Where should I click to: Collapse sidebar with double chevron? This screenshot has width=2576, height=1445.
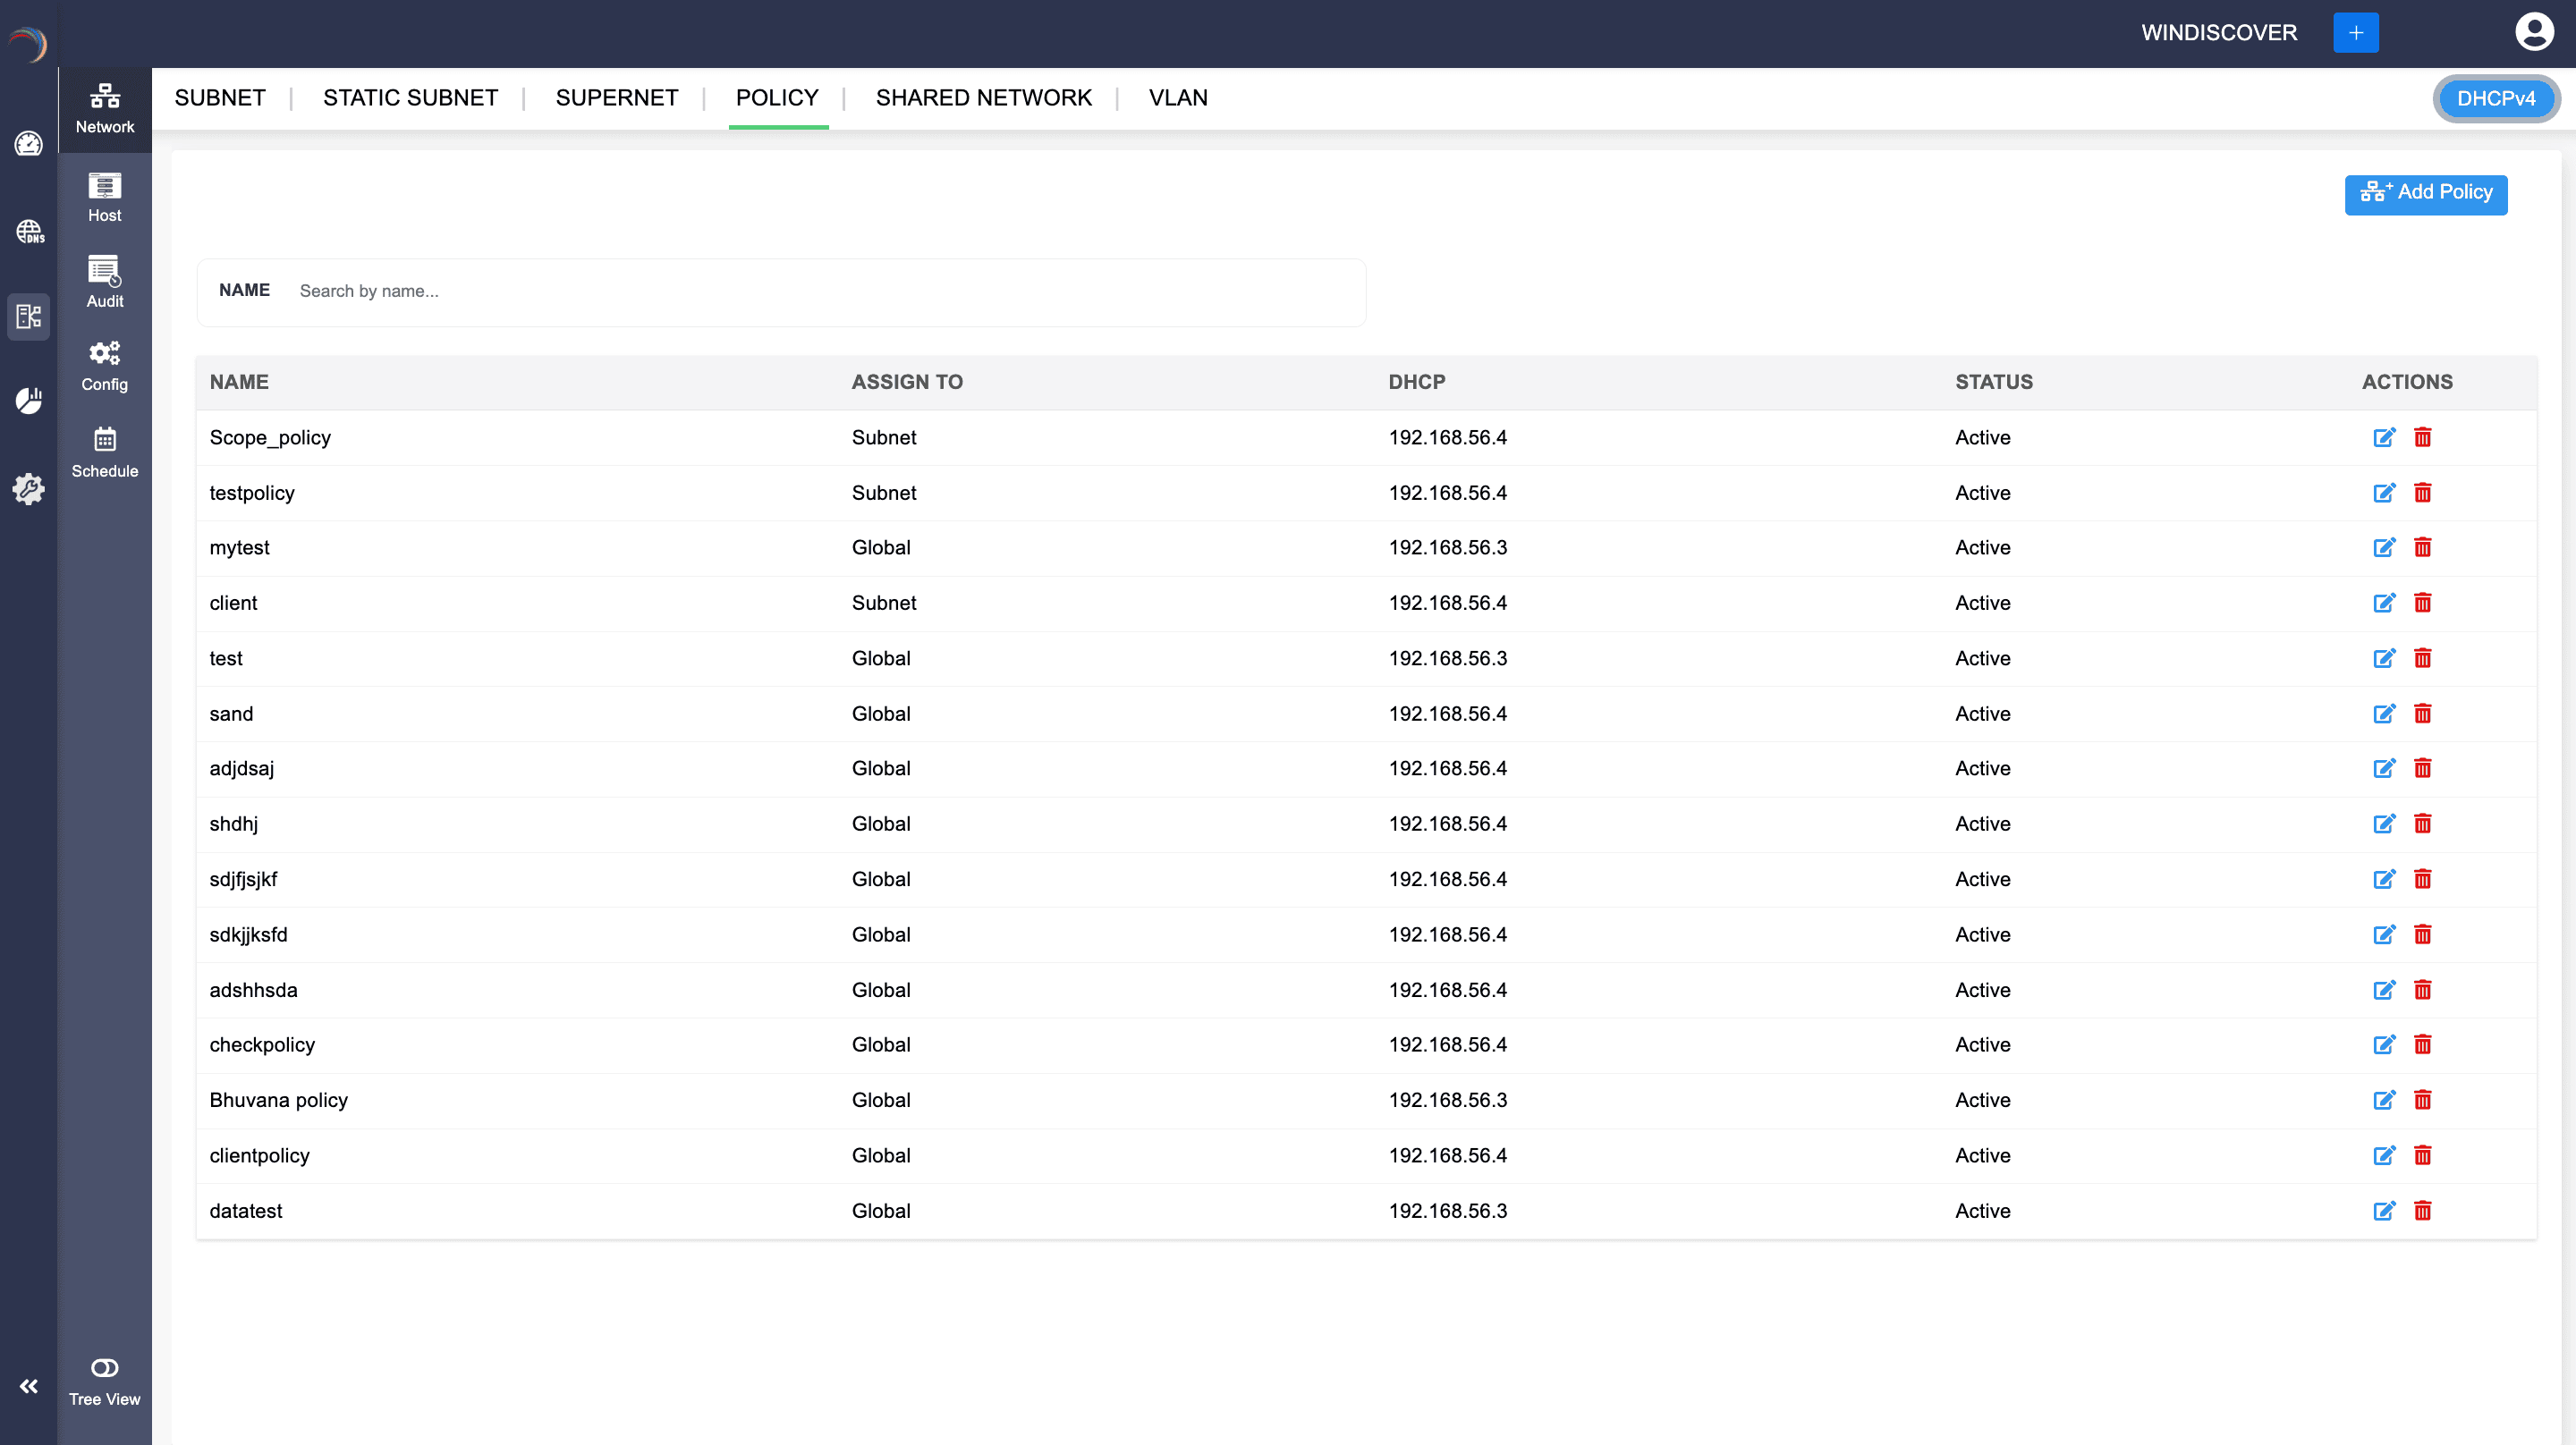(29, 1386)
